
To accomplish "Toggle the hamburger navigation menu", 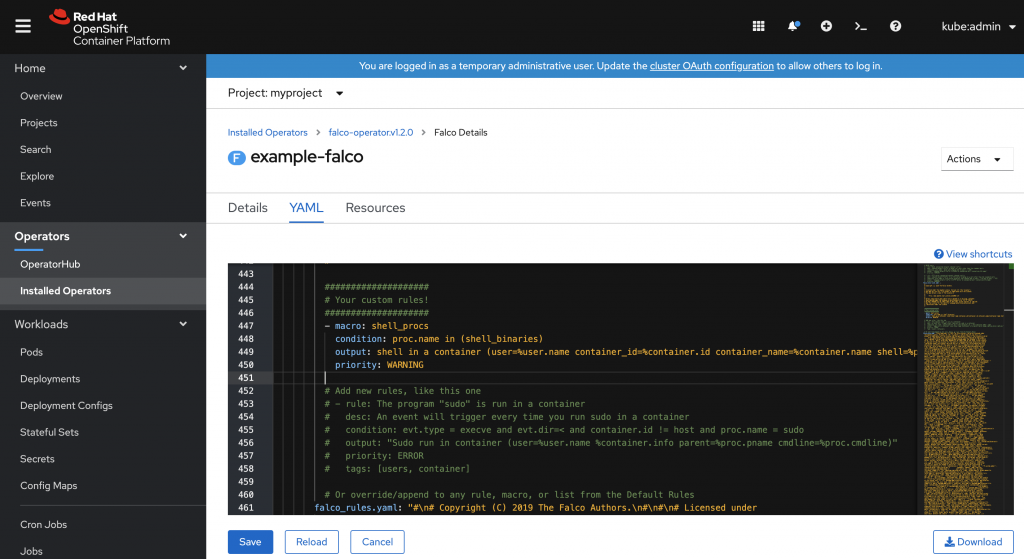I will pyautogui.click(x=23, y=26).
